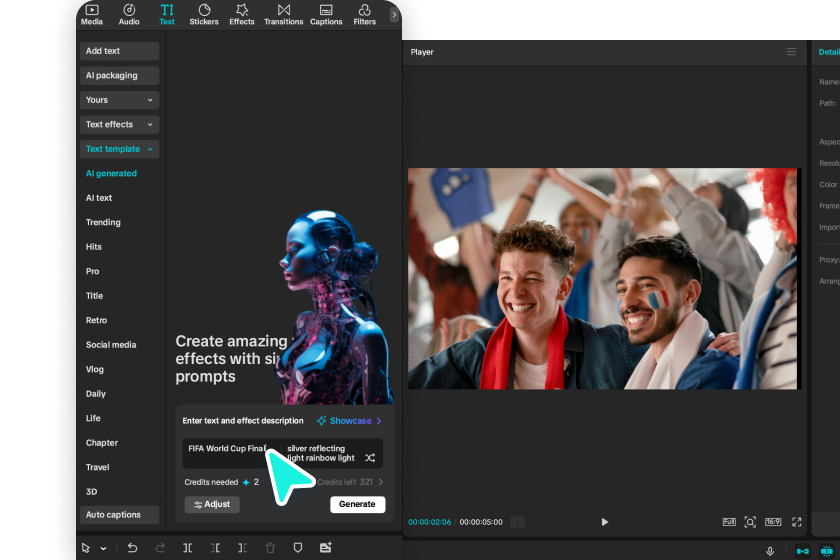The height and width of the screenshot is (560, 840).
Task: Select the Chapter category
Action: pos(102,443)
